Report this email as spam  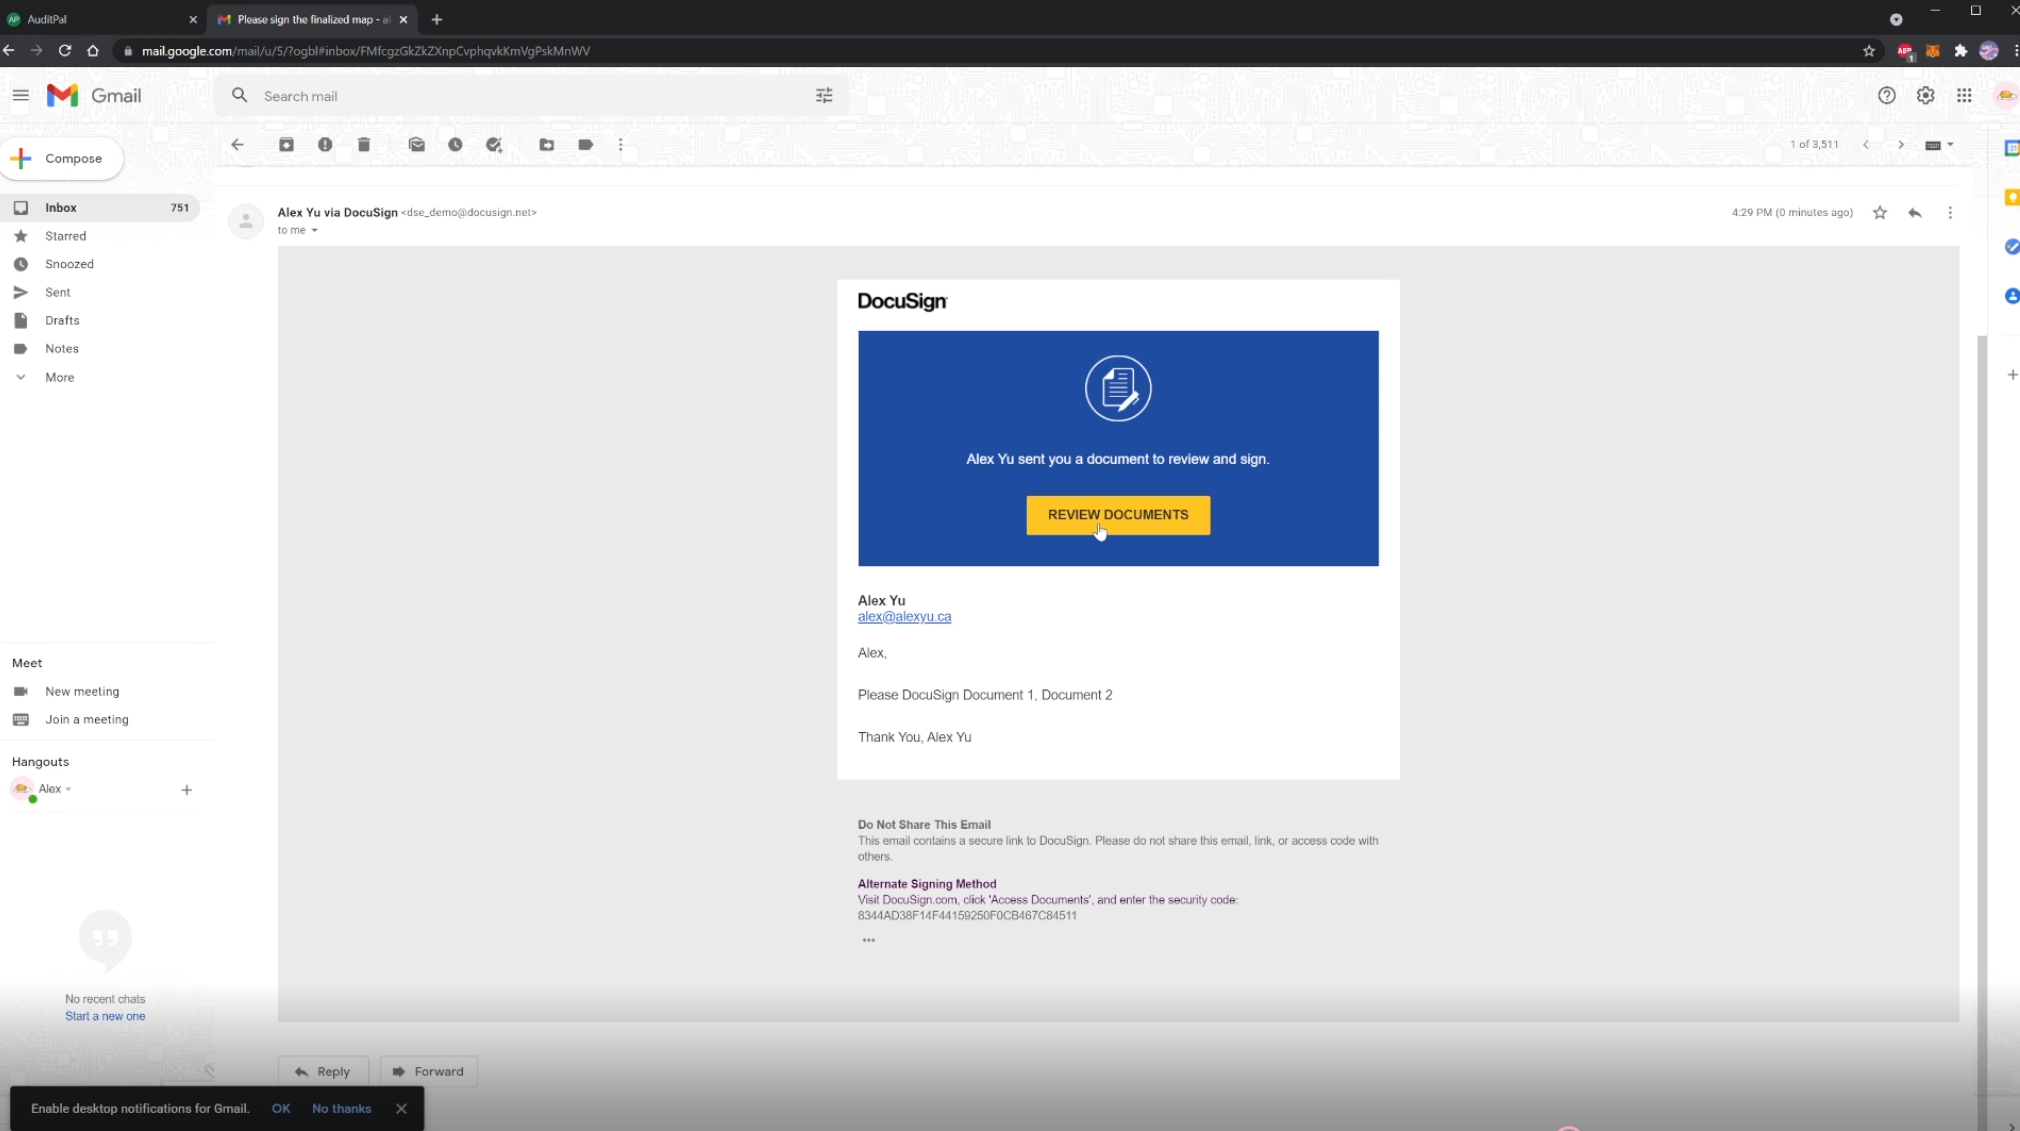325,145
